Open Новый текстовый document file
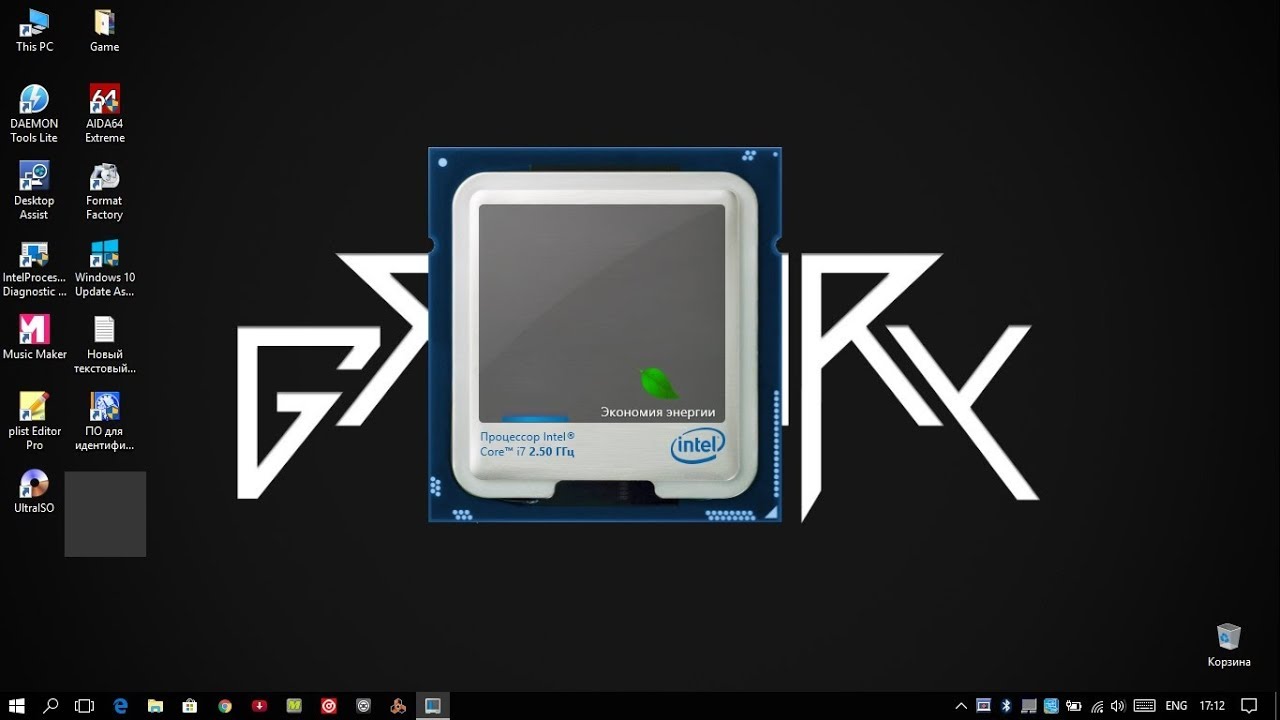 click(104, 344)
